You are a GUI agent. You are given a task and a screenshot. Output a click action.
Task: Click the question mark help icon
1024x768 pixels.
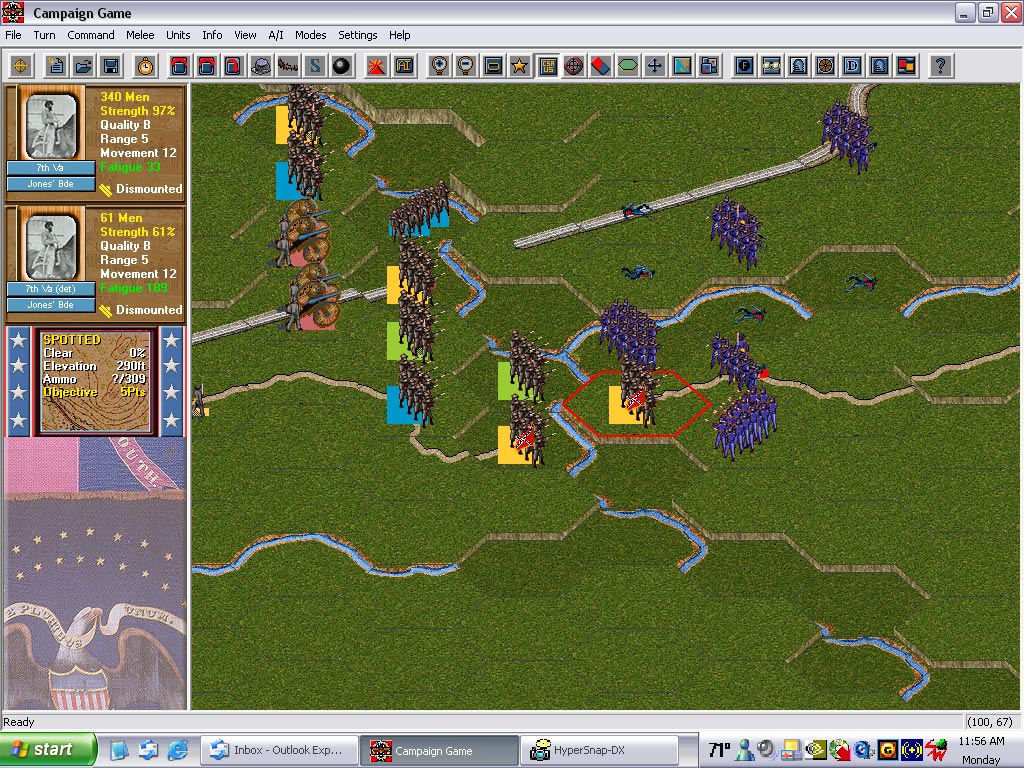tap(939, 66)
